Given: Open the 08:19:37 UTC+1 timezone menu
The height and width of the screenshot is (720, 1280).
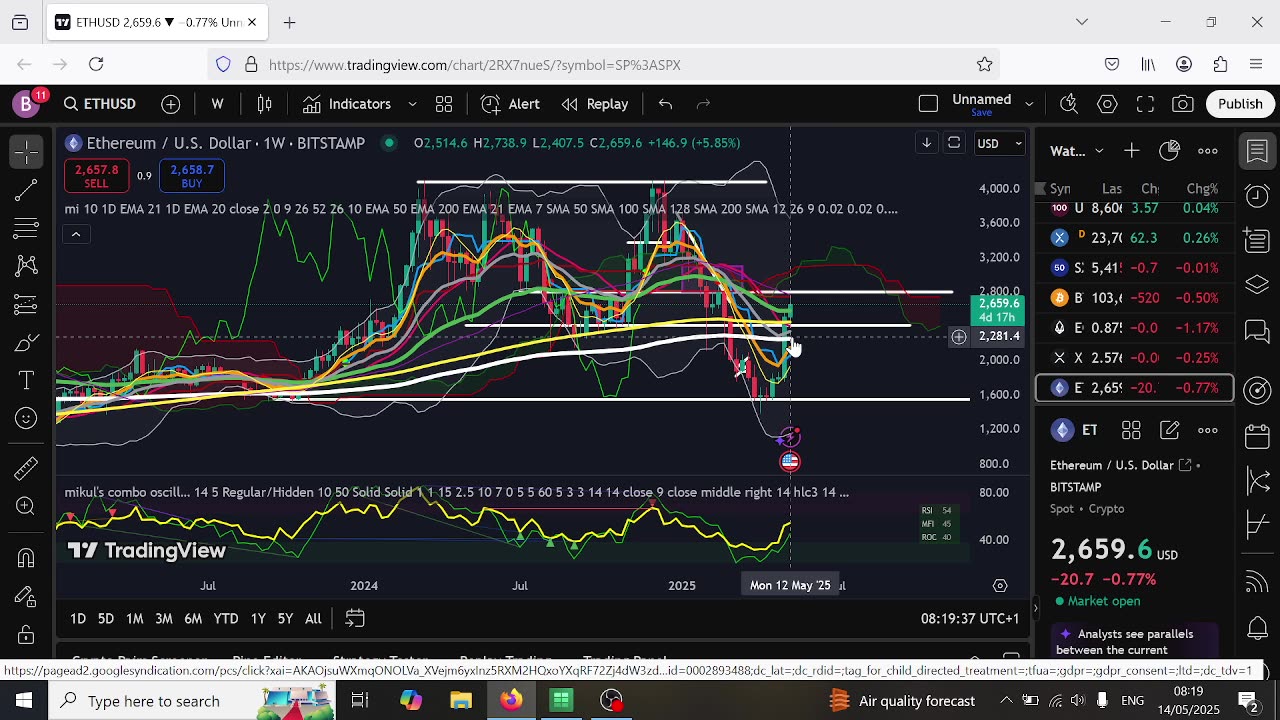Looking at the screenshot, I should tap(969, 619).
